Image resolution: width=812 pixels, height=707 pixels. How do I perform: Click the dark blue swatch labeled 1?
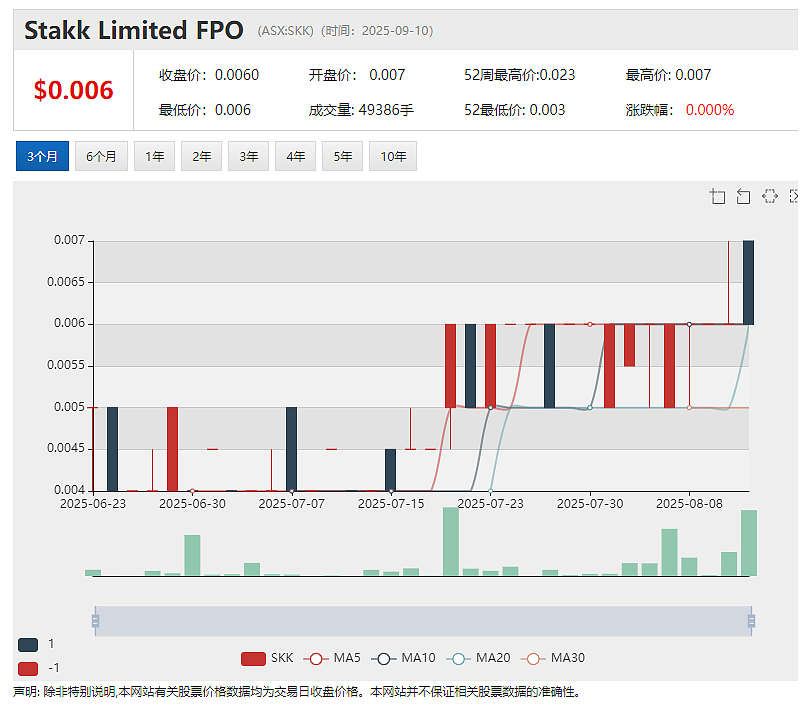tap(28, 645)
